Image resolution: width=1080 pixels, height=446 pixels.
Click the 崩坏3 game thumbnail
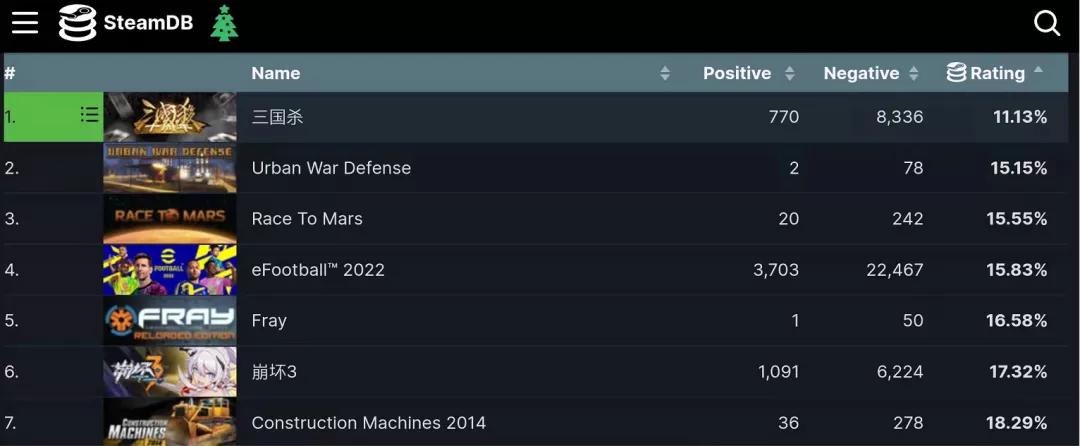(170, 372)
